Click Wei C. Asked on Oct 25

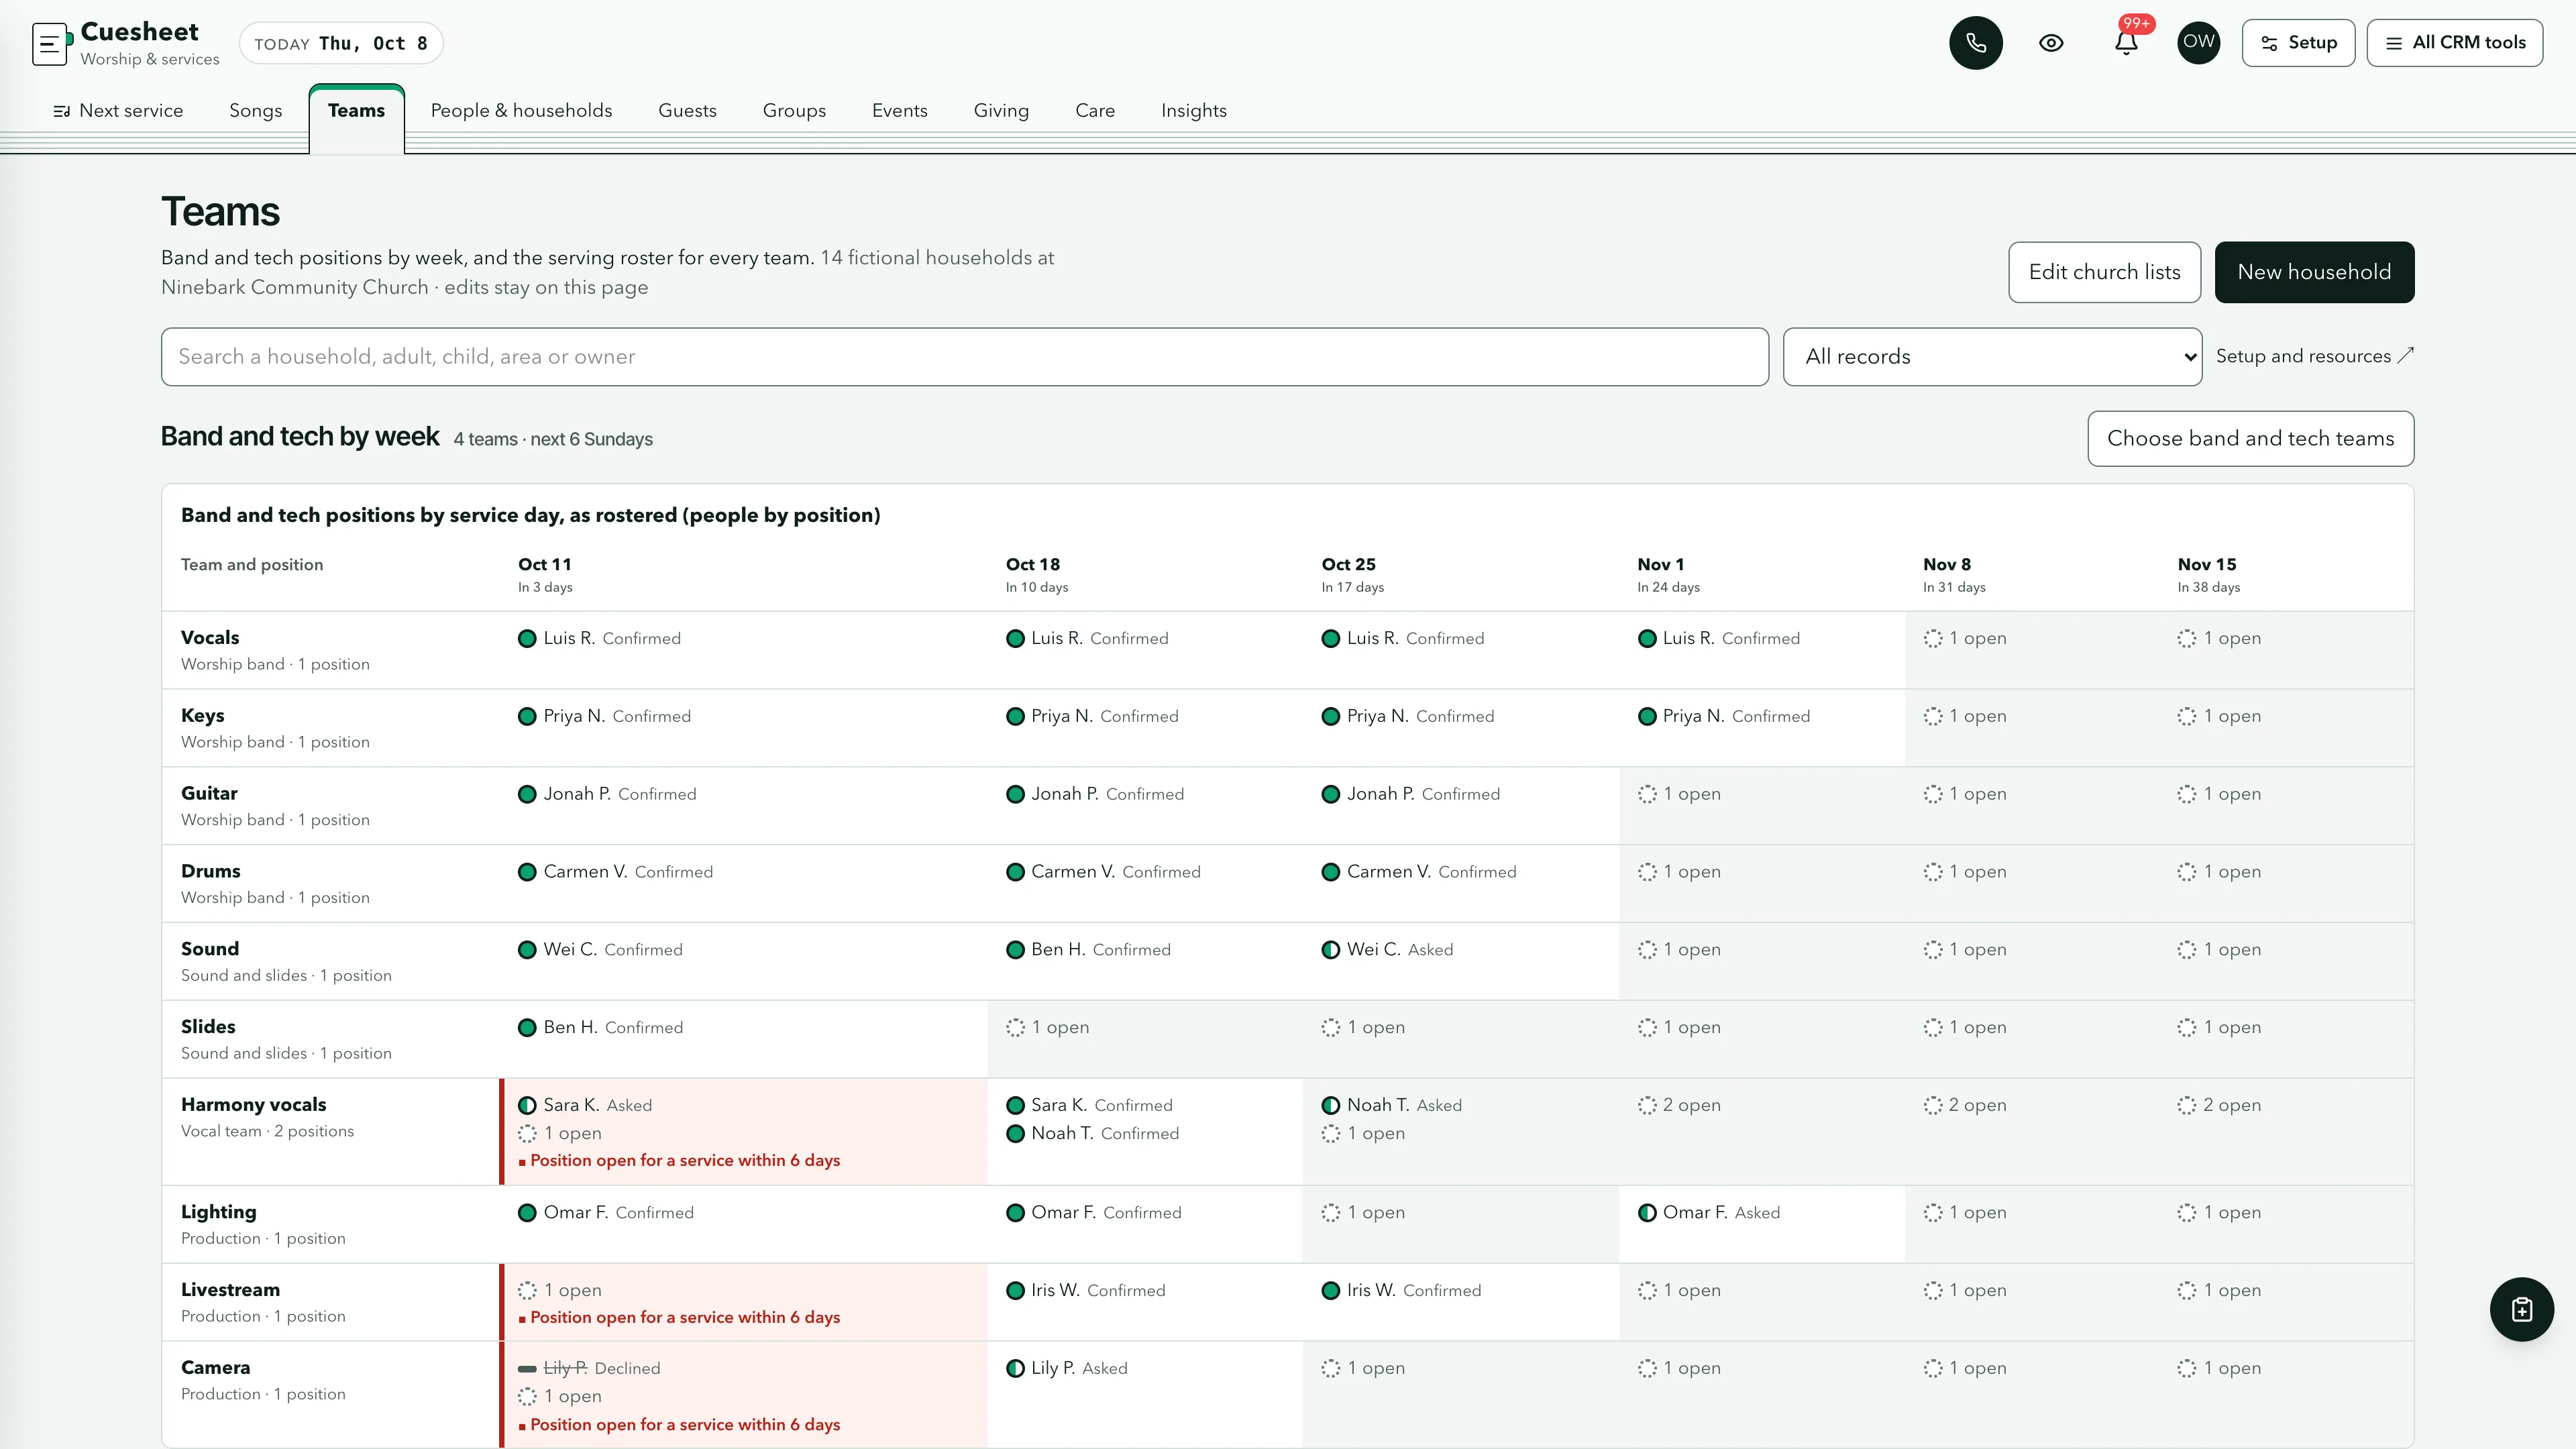pos(1387,949)
